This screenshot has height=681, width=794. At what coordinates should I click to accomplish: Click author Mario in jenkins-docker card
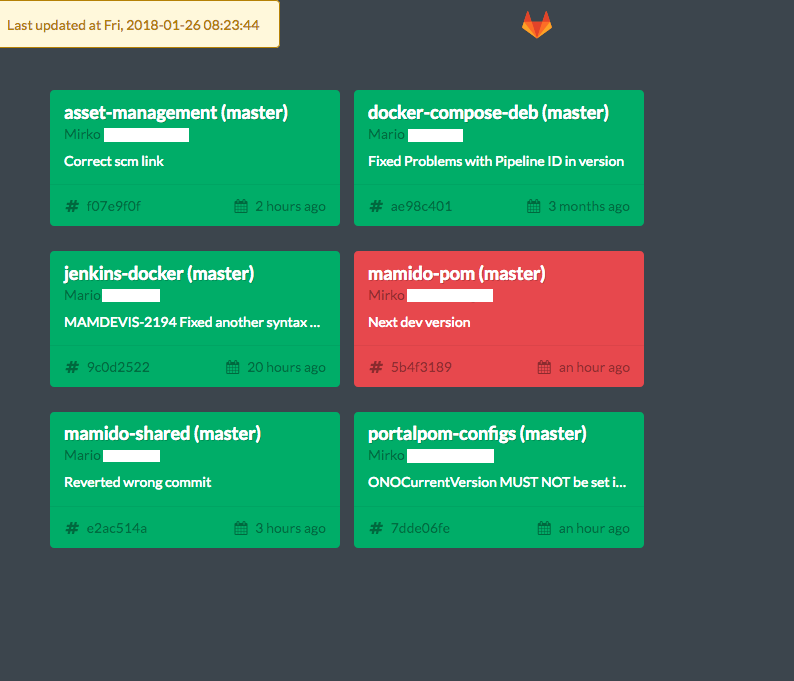tap(82, 295)
